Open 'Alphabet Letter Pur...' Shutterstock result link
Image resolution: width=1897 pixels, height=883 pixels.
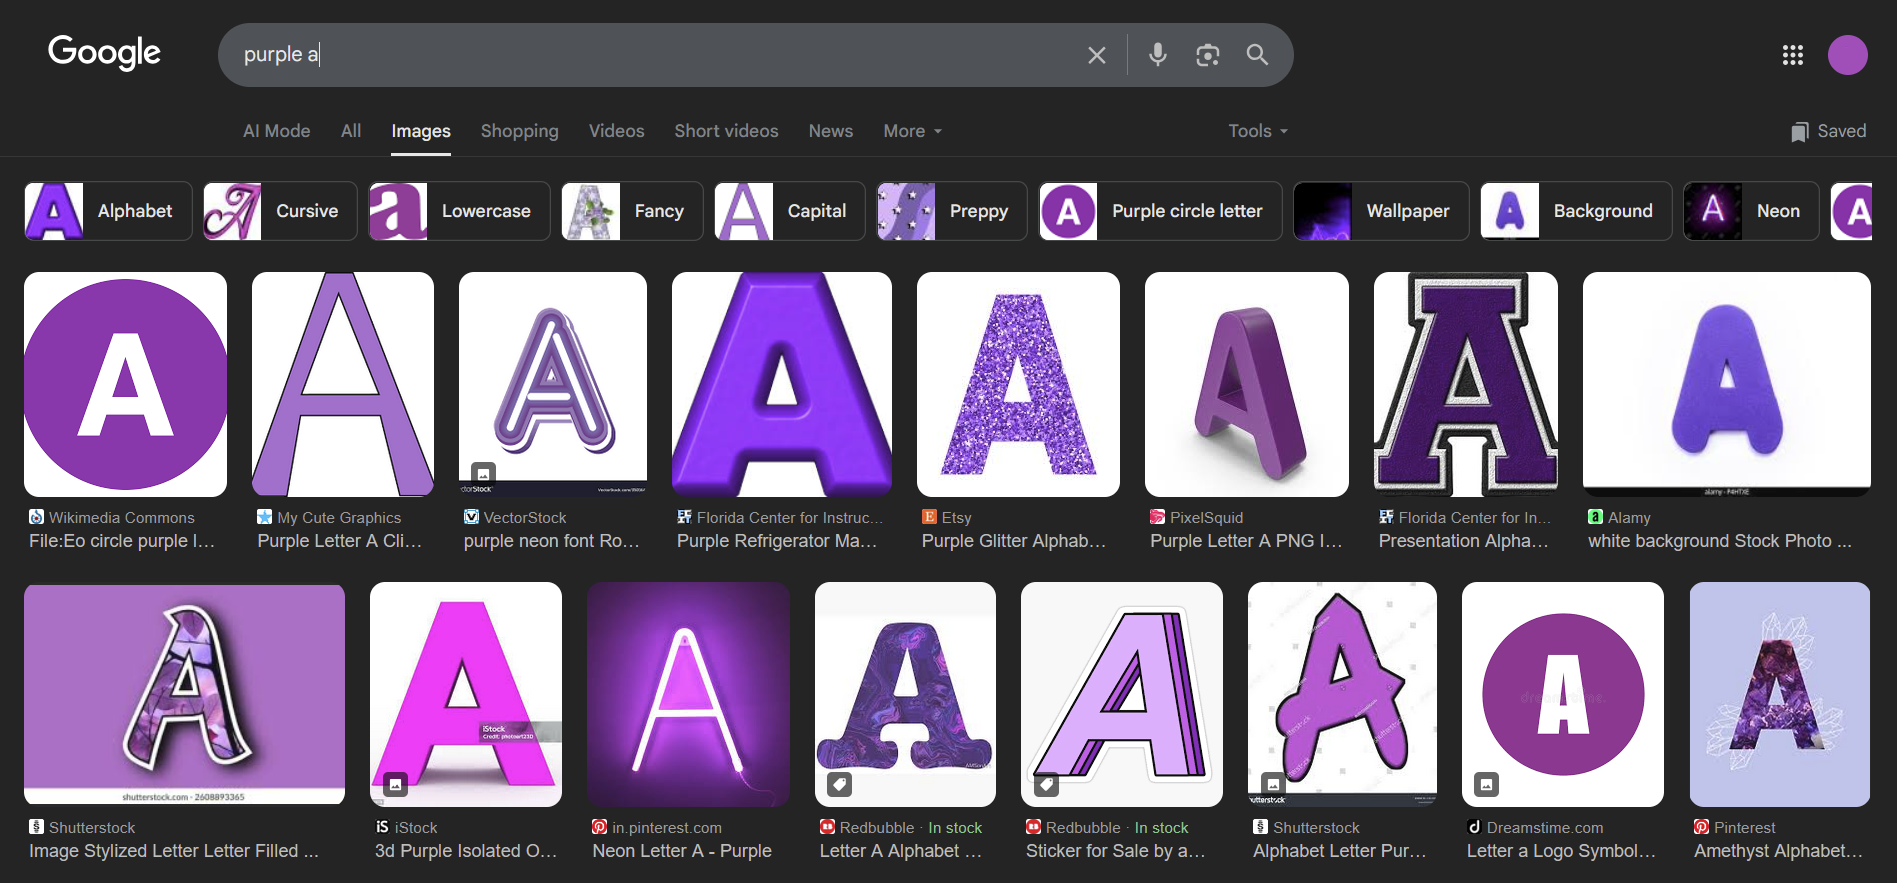point(1340,851)
